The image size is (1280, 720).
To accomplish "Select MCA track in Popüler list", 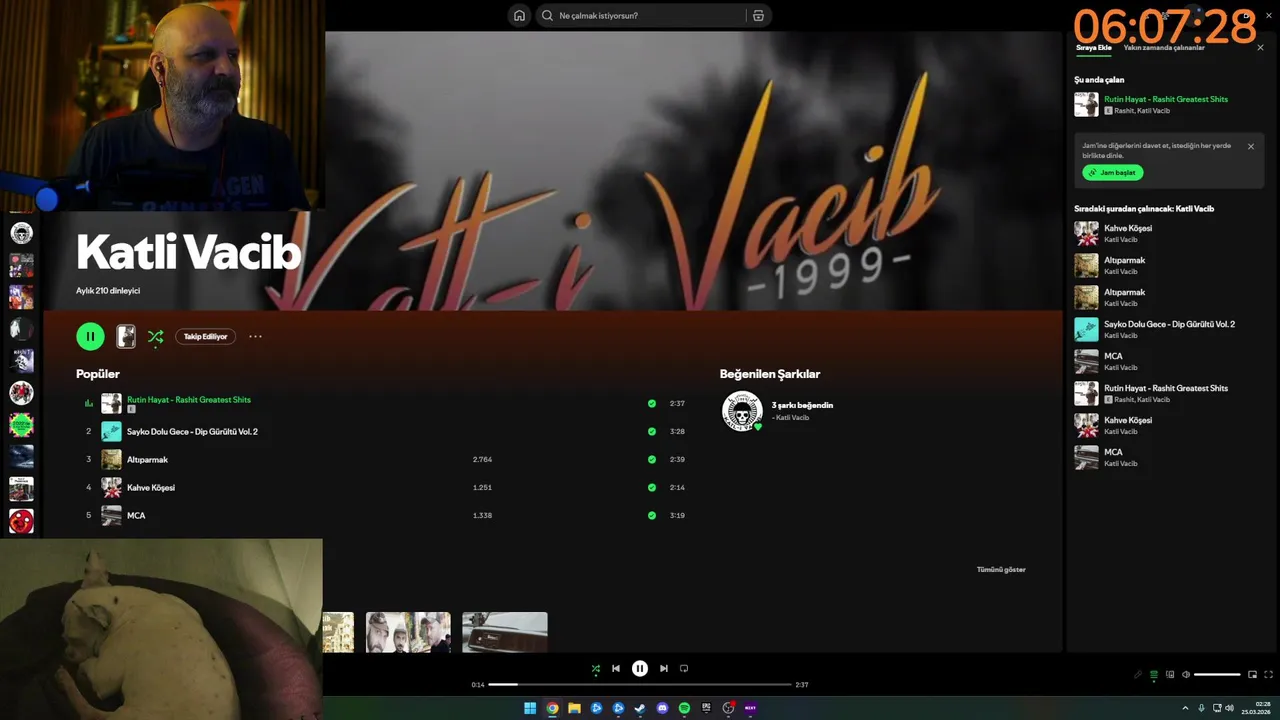I will click(x=136, y=516).
